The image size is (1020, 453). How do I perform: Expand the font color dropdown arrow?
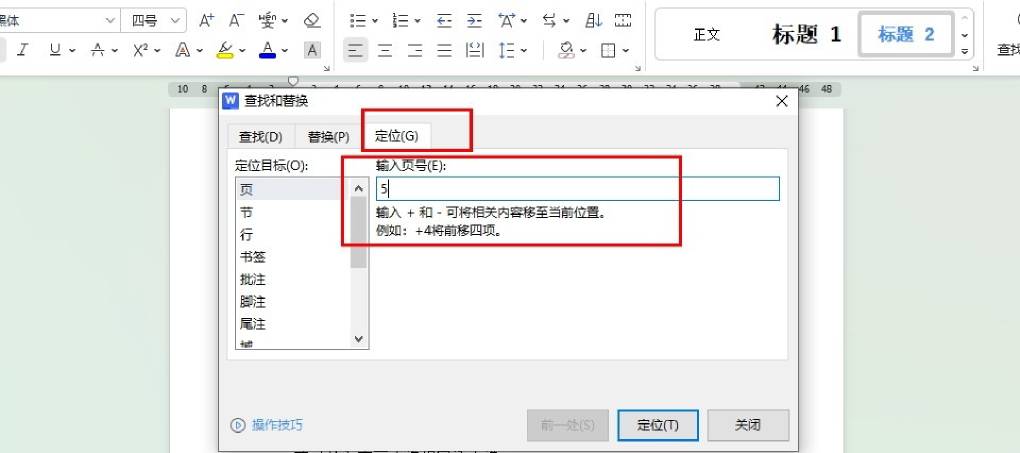click(x=285, y=50)
